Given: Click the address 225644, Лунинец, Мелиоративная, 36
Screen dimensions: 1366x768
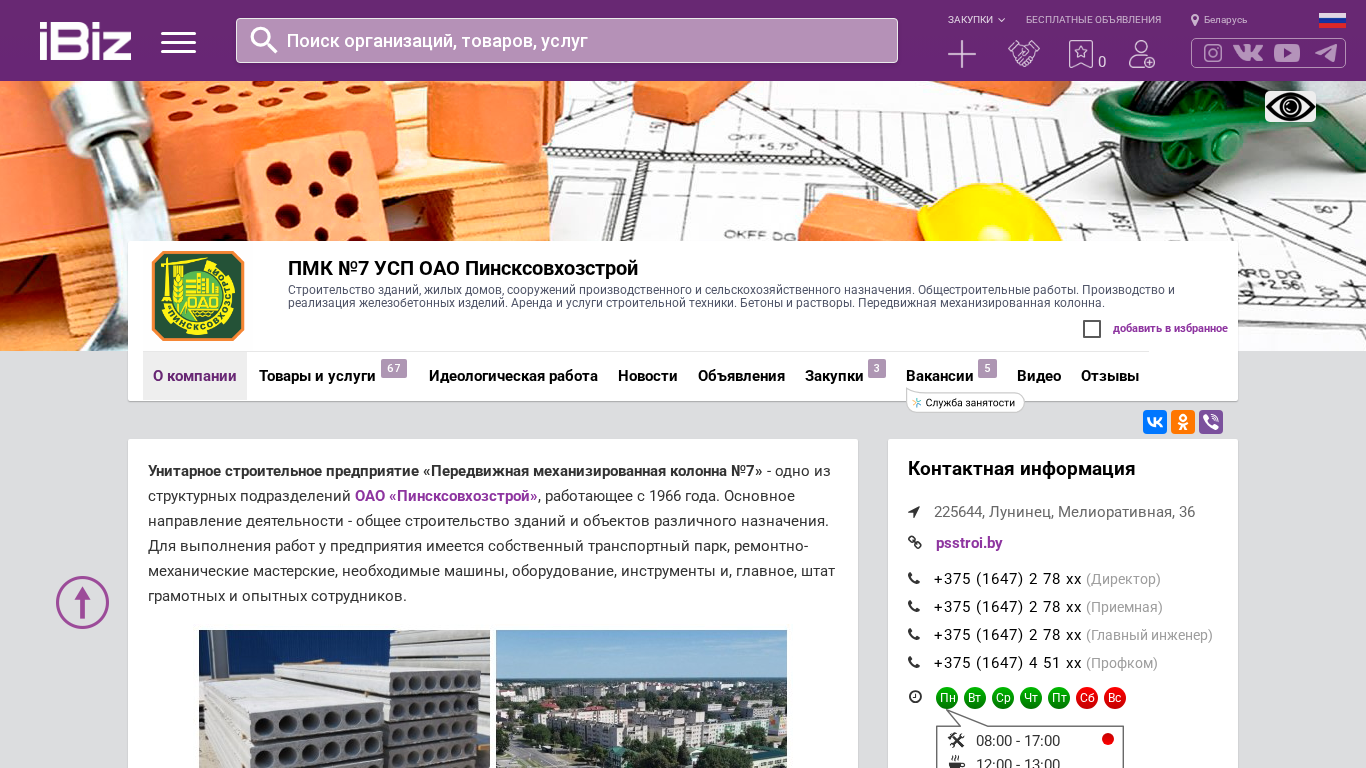Looking at the screenshot, I should click(1064, 512).
